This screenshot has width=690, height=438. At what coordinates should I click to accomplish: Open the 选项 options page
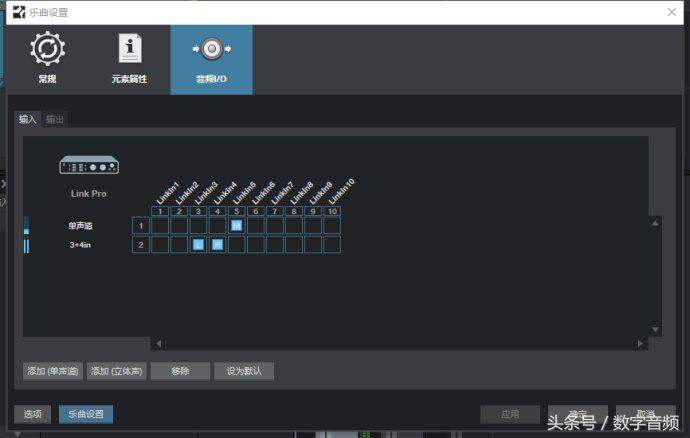(x=33, y=414)
